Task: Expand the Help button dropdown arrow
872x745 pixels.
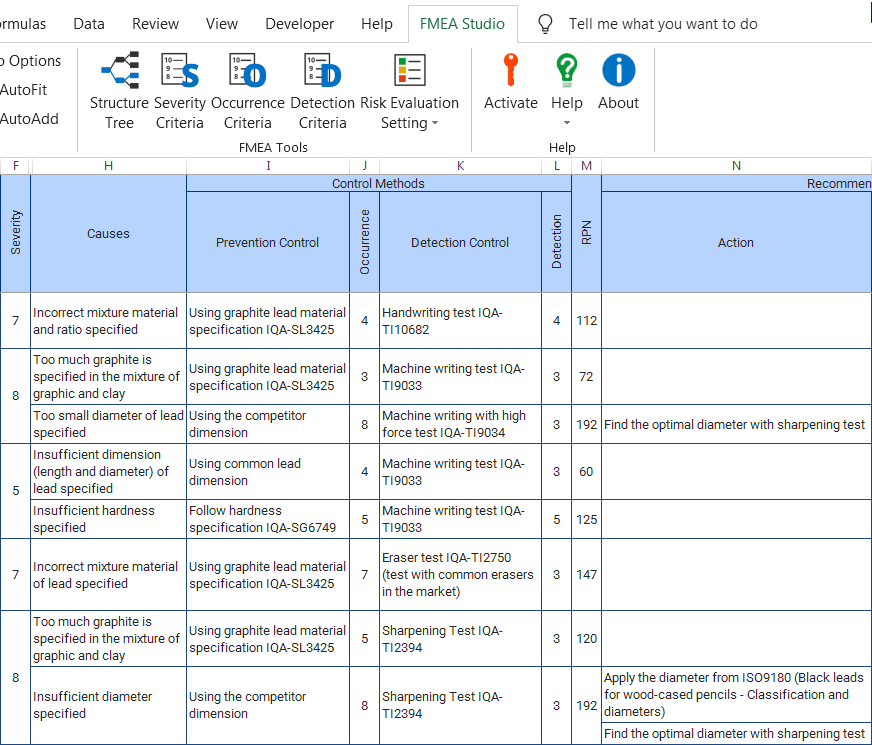Action: tap(566, 120)
